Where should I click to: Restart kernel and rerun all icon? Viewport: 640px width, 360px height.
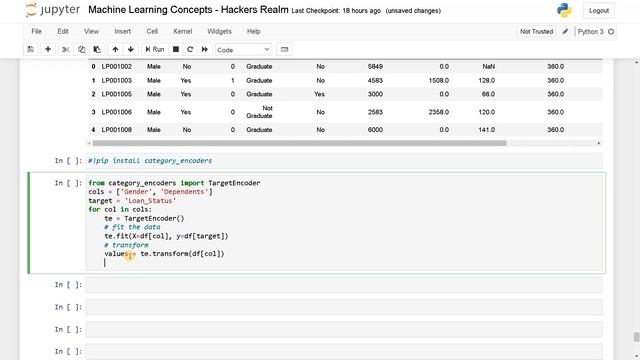pos(205,49)
